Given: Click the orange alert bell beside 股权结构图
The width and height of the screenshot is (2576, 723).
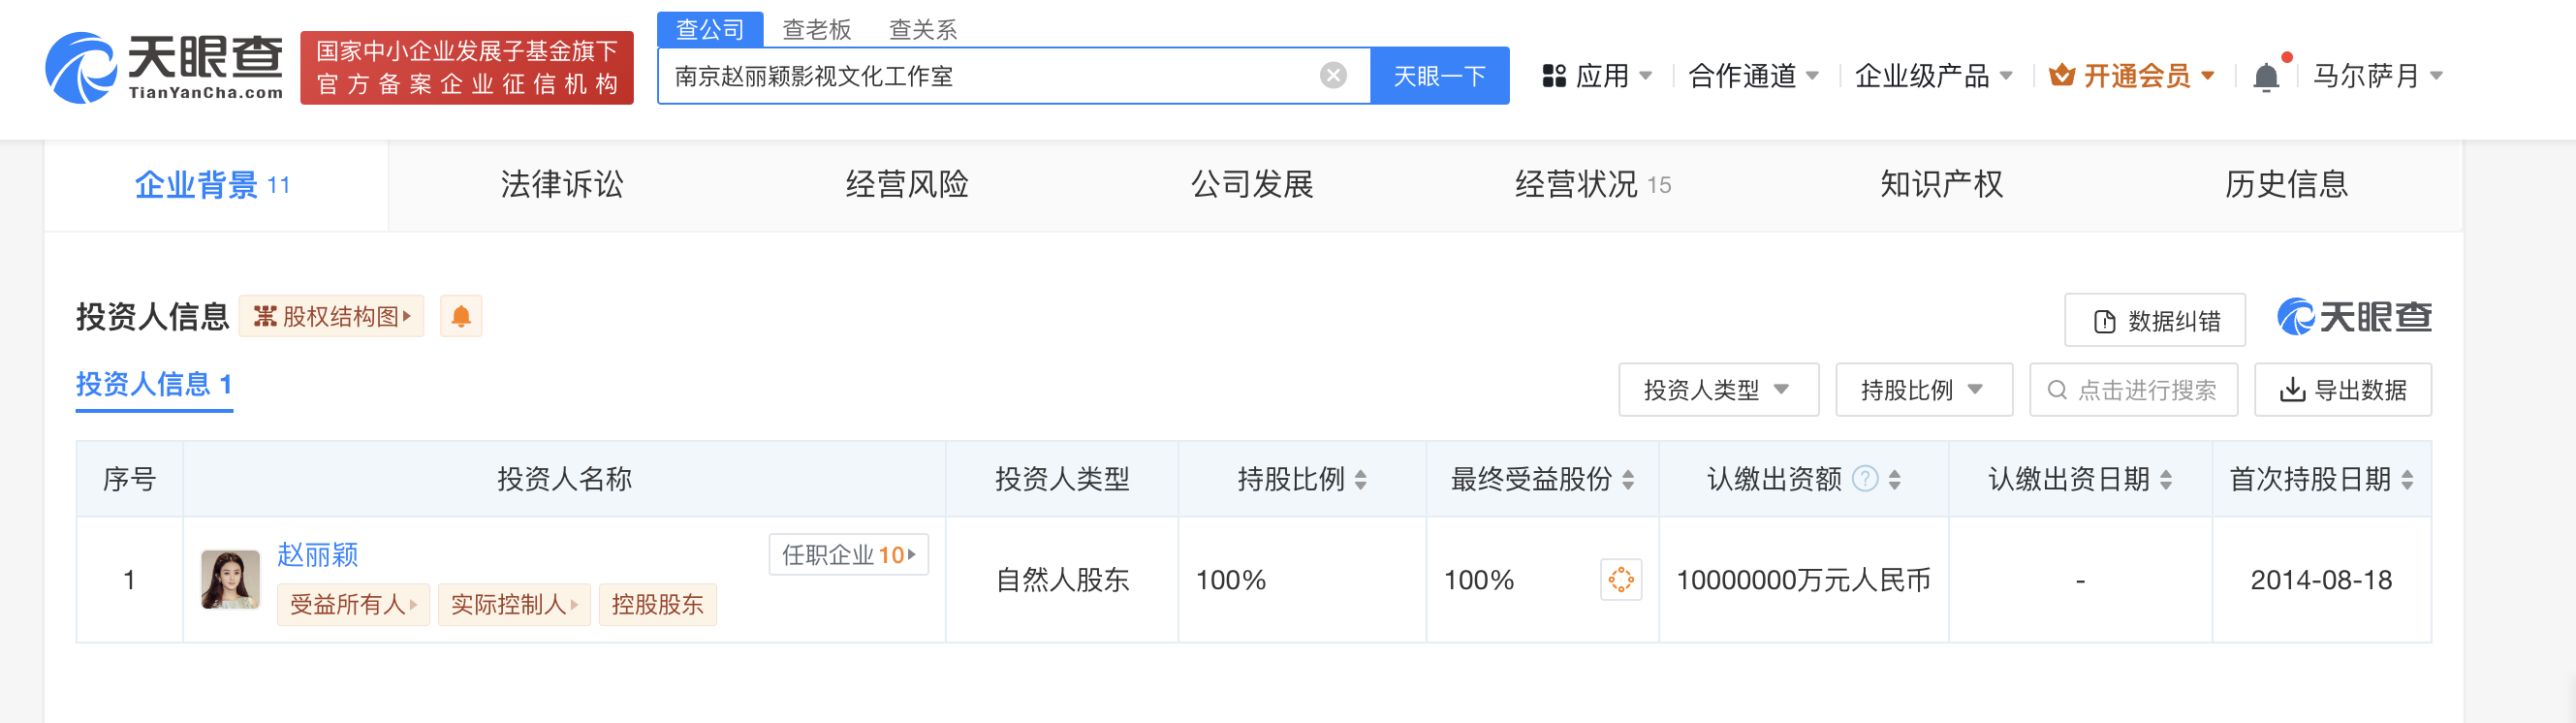Looking at the screenshot, I should [x=461, y=317].
